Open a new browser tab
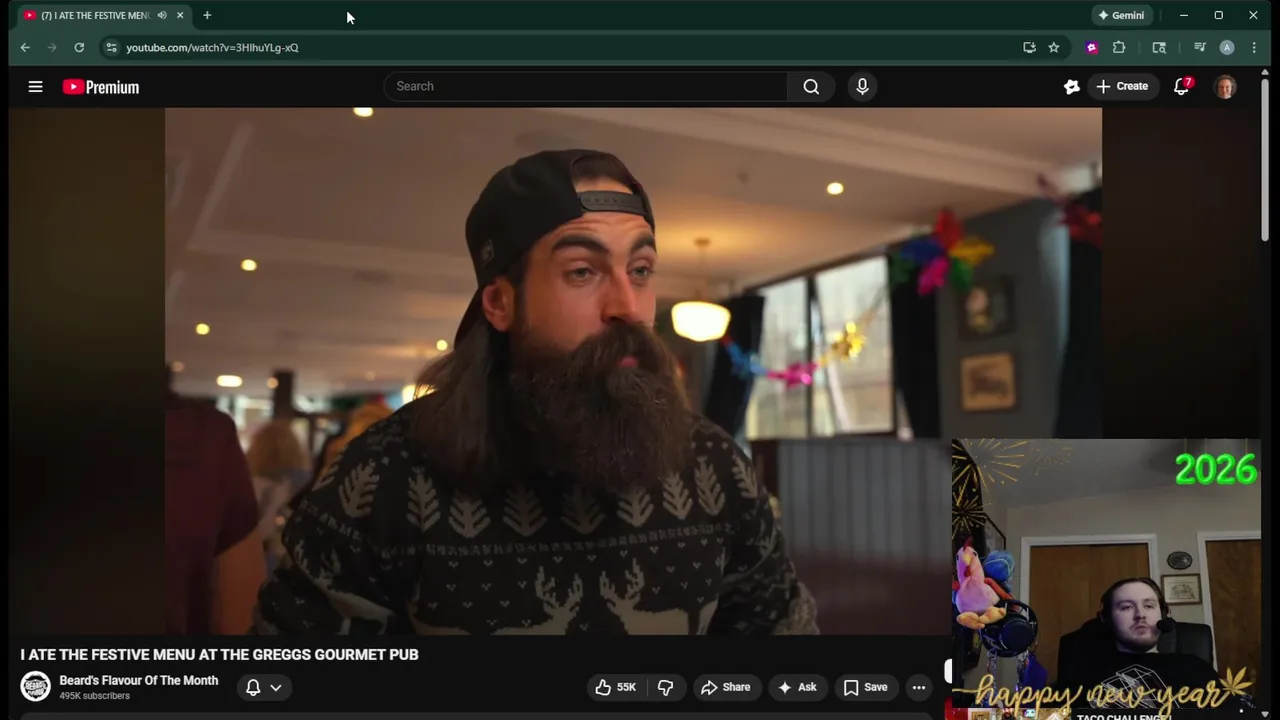 pos(207,15)
